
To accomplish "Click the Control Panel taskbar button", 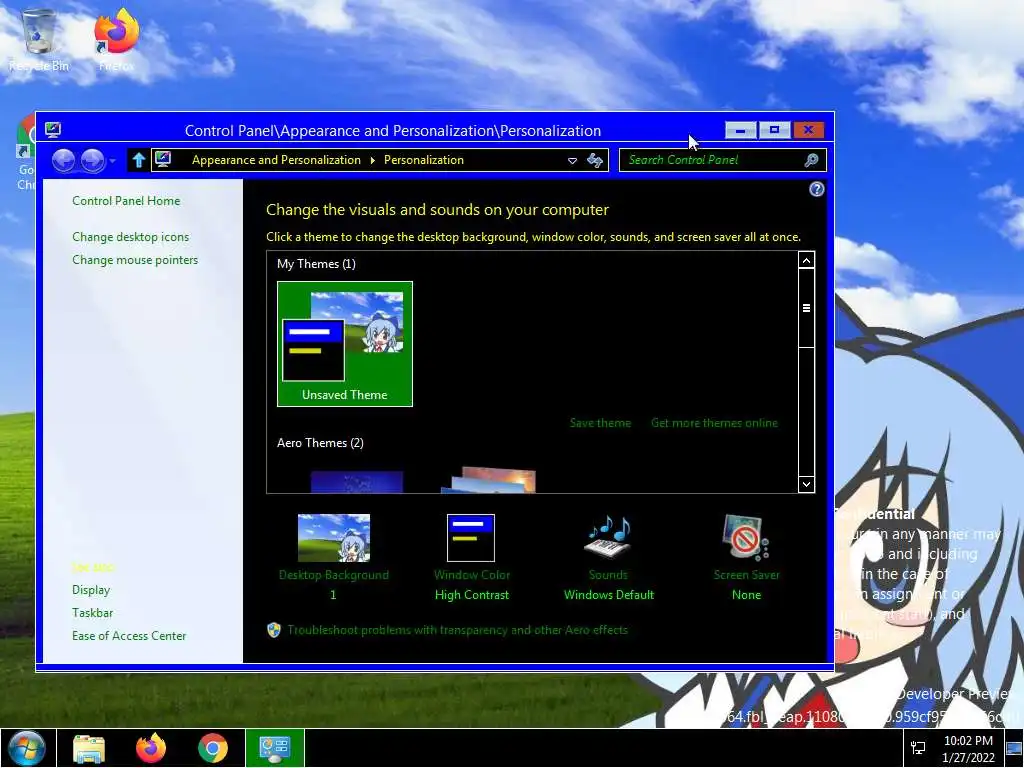I will pyautogui.click(x=275, y=748).
